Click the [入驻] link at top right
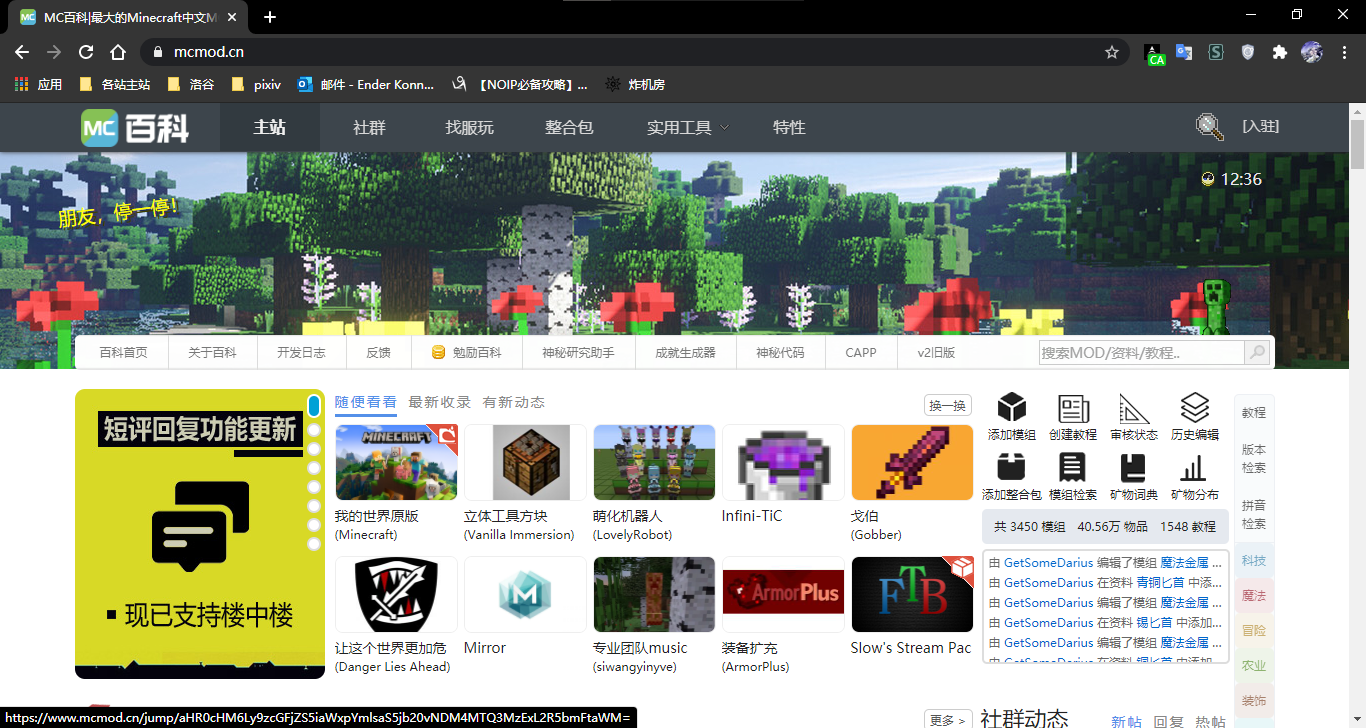The image size is (1366, 728). point(1261,127)
